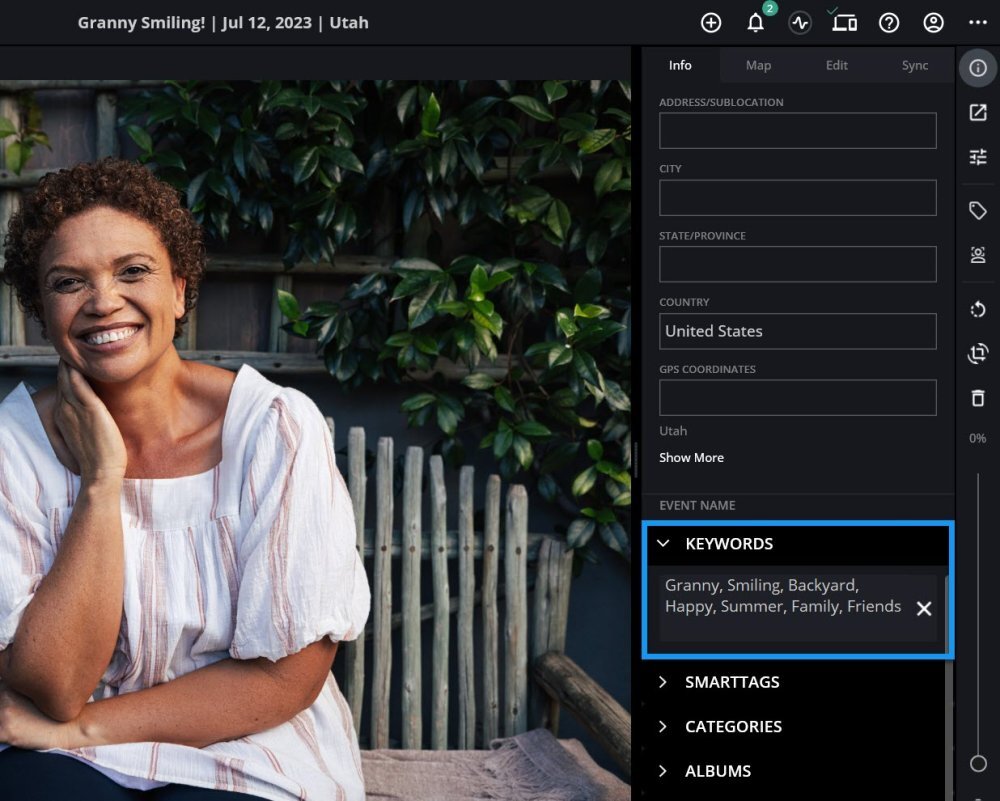Delete photo using the trash icon

coord(978,398)
